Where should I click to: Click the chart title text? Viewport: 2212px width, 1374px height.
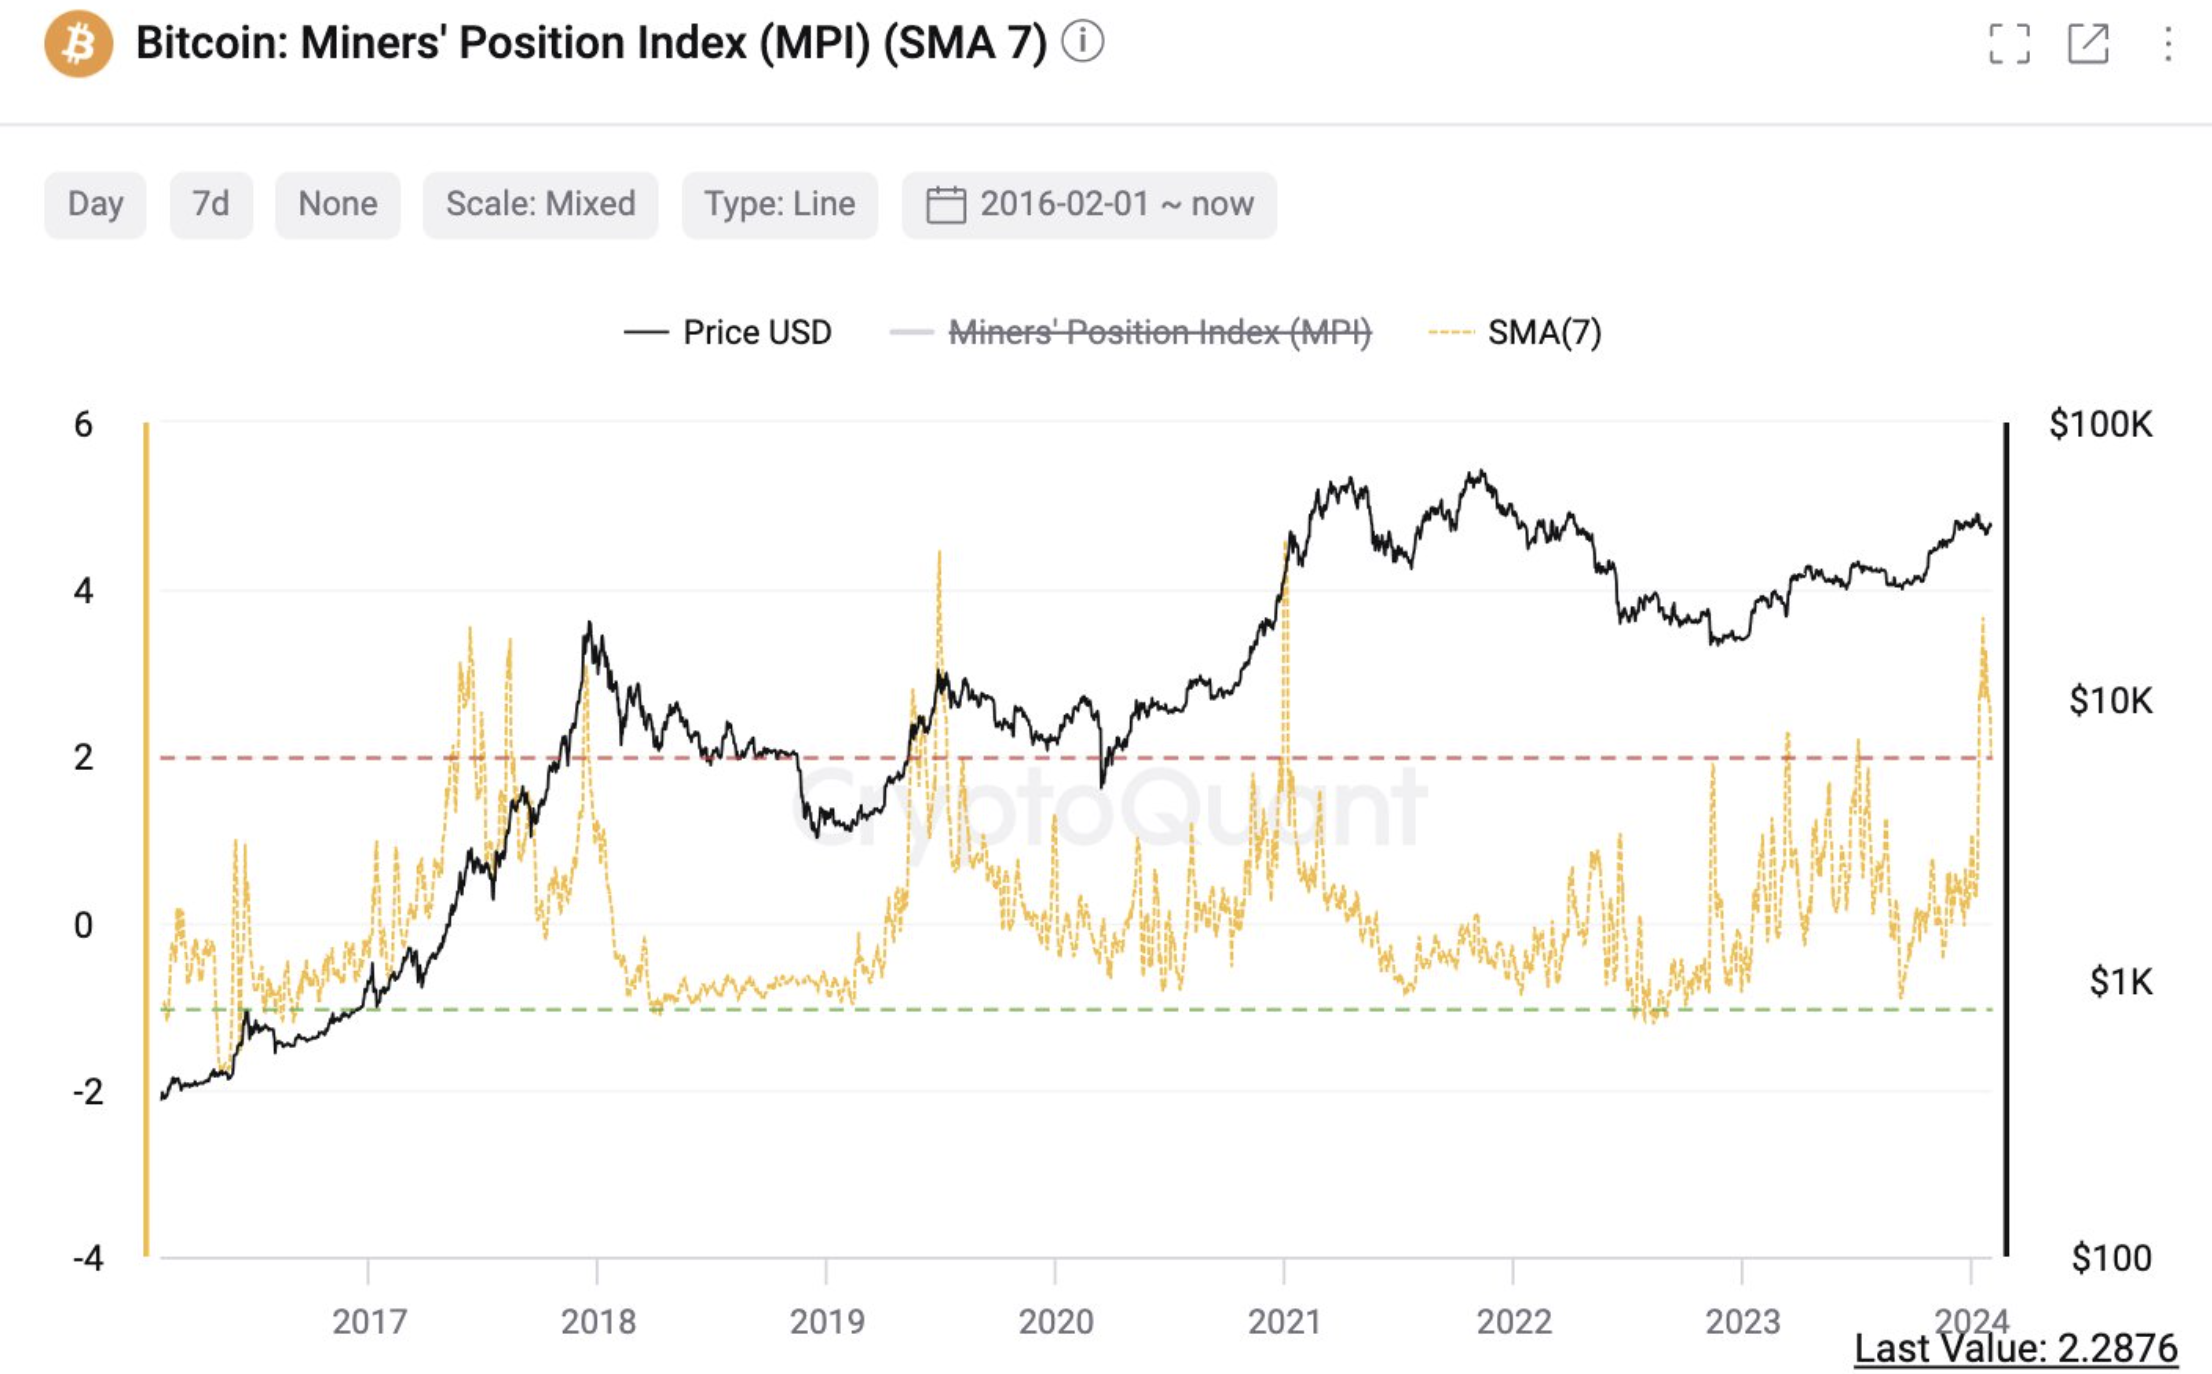(590, 43)
